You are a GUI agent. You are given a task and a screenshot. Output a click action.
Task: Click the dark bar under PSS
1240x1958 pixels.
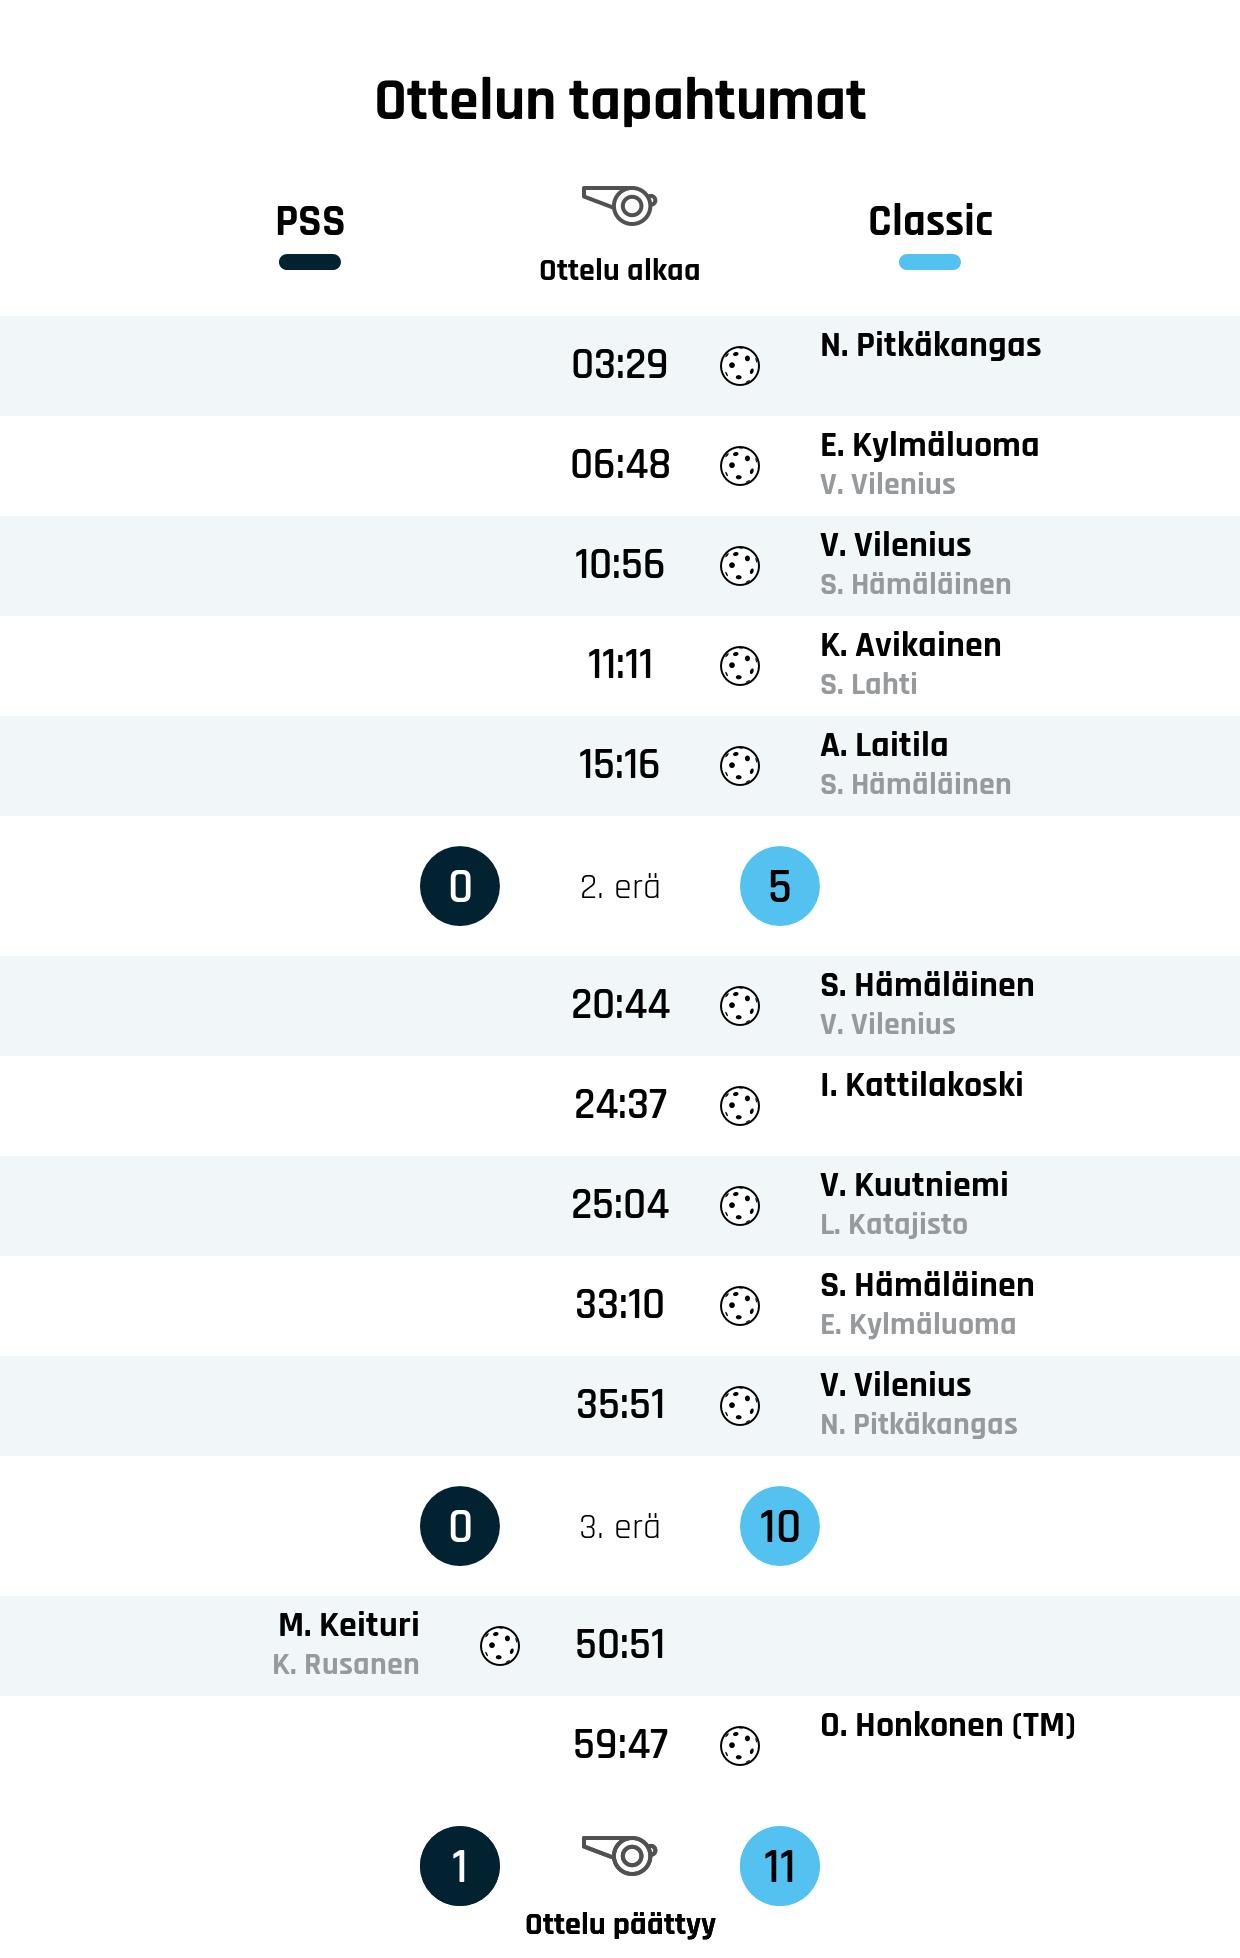[310, 262]
